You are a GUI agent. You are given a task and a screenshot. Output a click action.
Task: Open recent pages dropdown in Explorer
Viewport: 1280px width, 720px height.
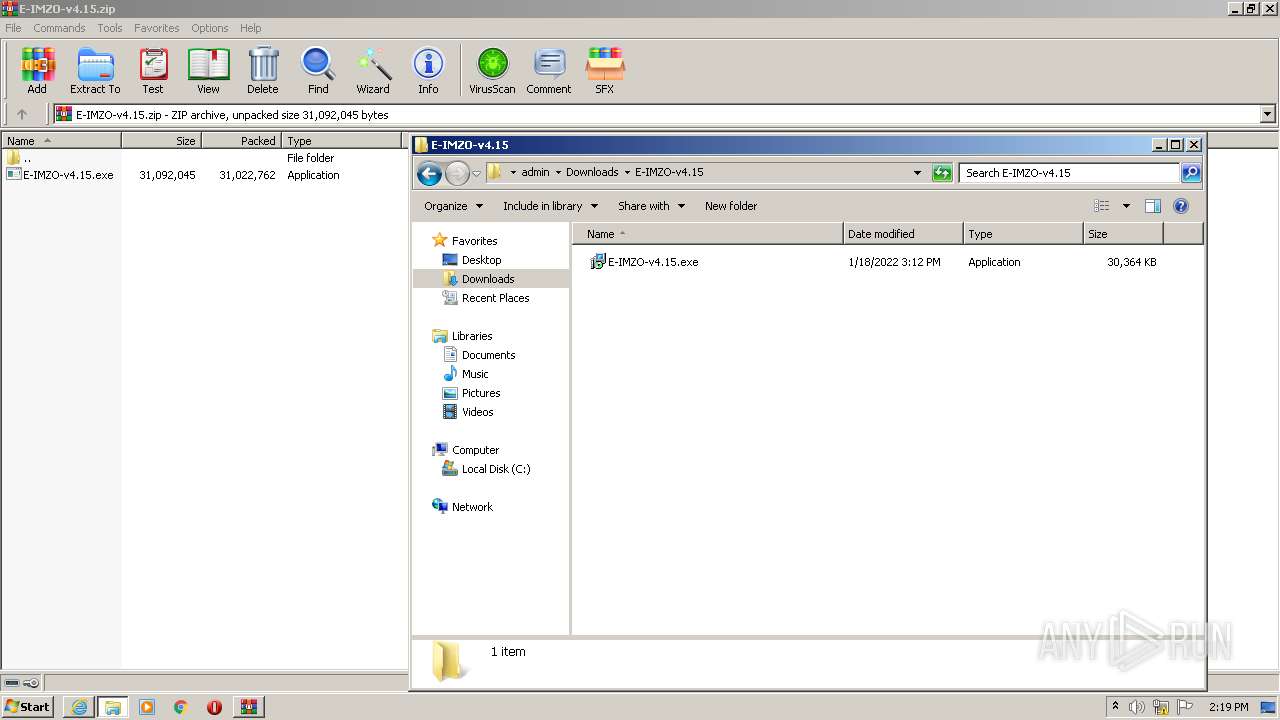476,173
